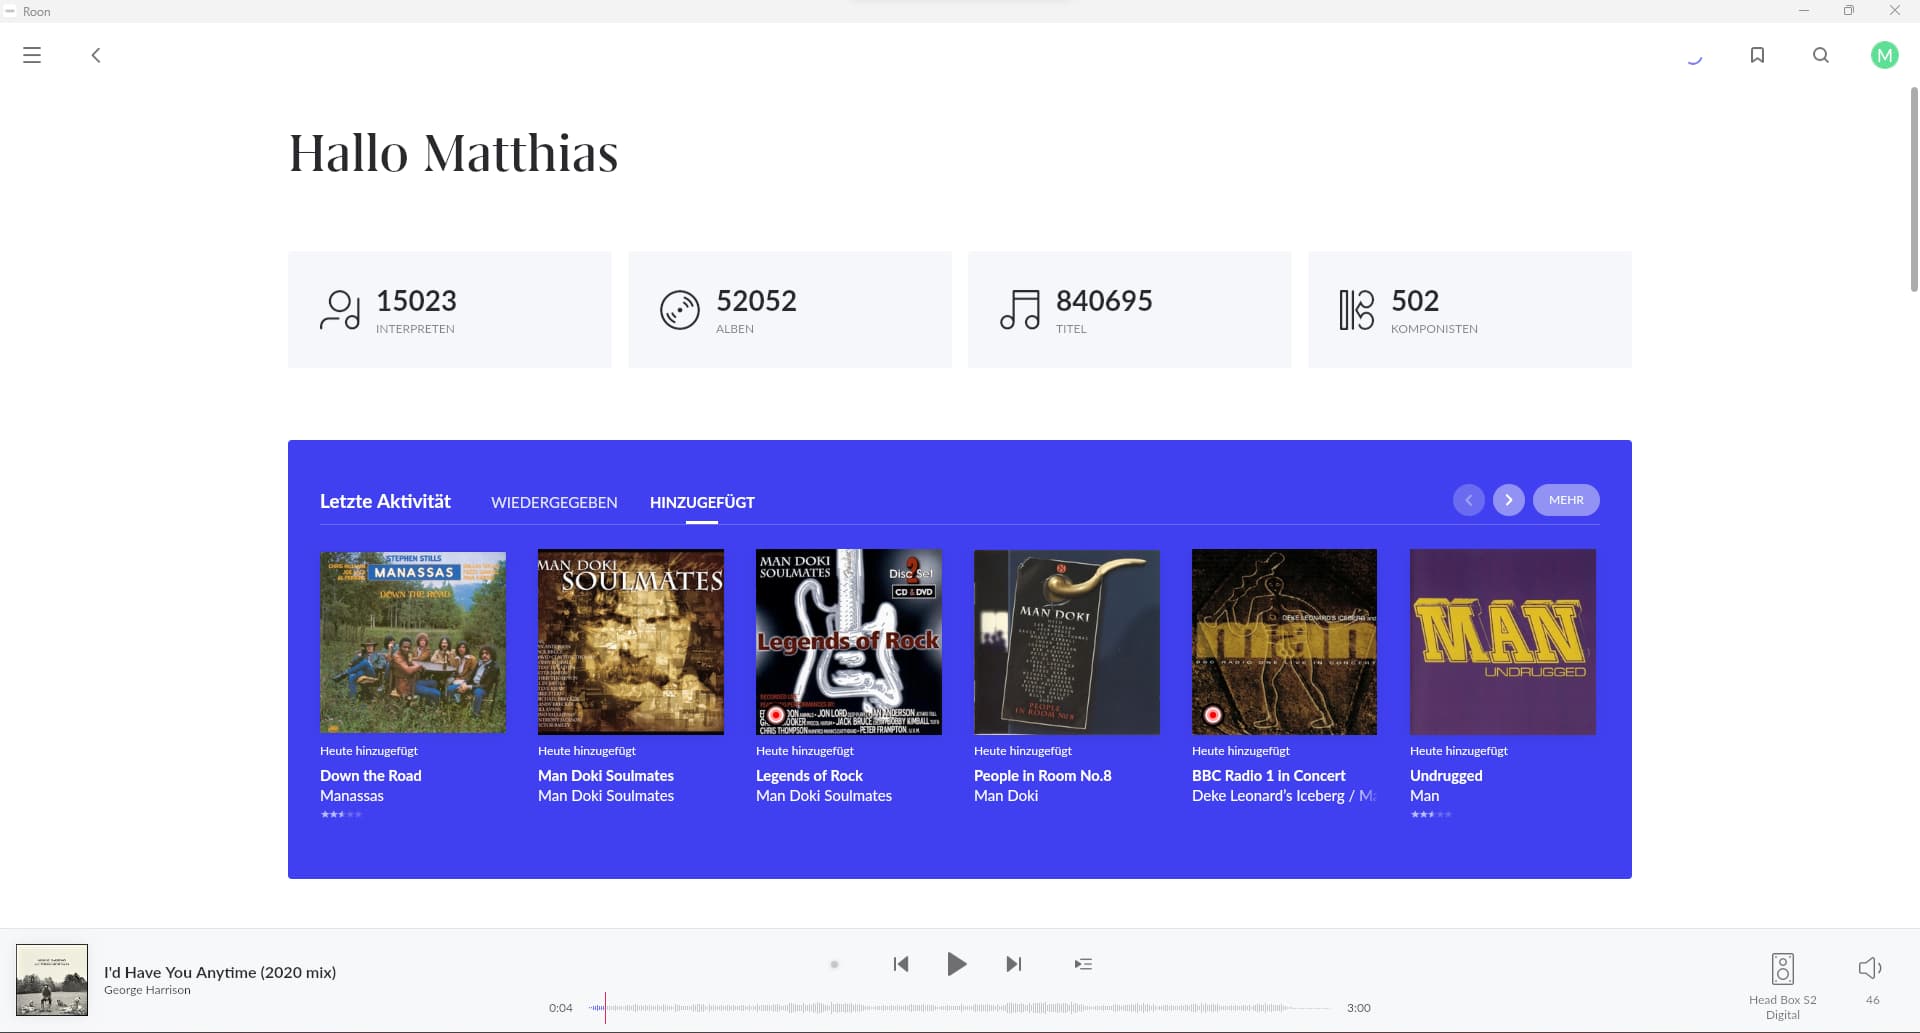
Task: Seek in the waveform progress bar
Action: click(x=960, y=1008)
